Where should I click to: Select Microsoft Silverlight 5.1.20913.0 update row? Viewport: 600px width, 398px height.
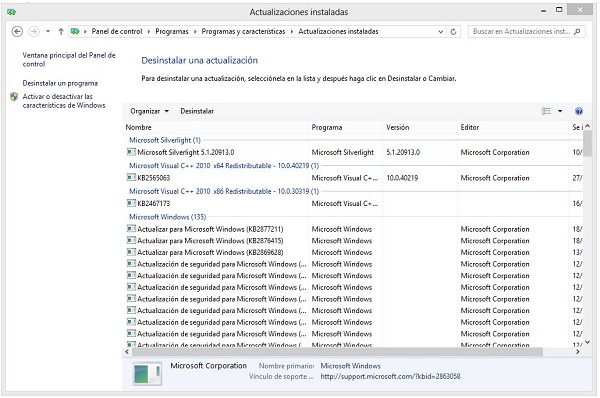353,152
